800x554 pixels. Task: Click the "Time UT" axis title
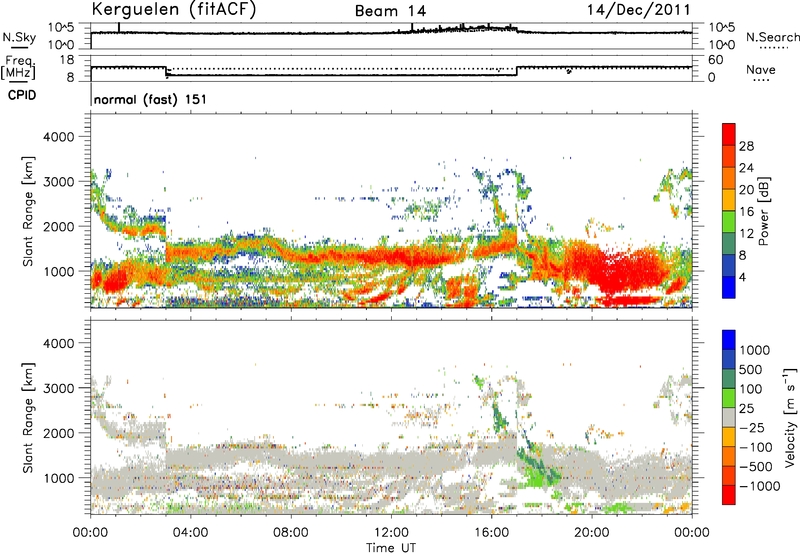(x=391, y=547)
